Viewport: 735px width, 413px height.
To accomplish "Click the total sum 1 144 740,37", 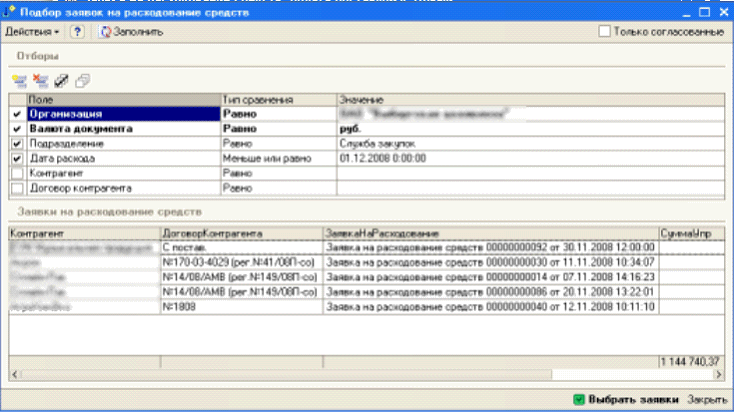I will tap(690, 362).
